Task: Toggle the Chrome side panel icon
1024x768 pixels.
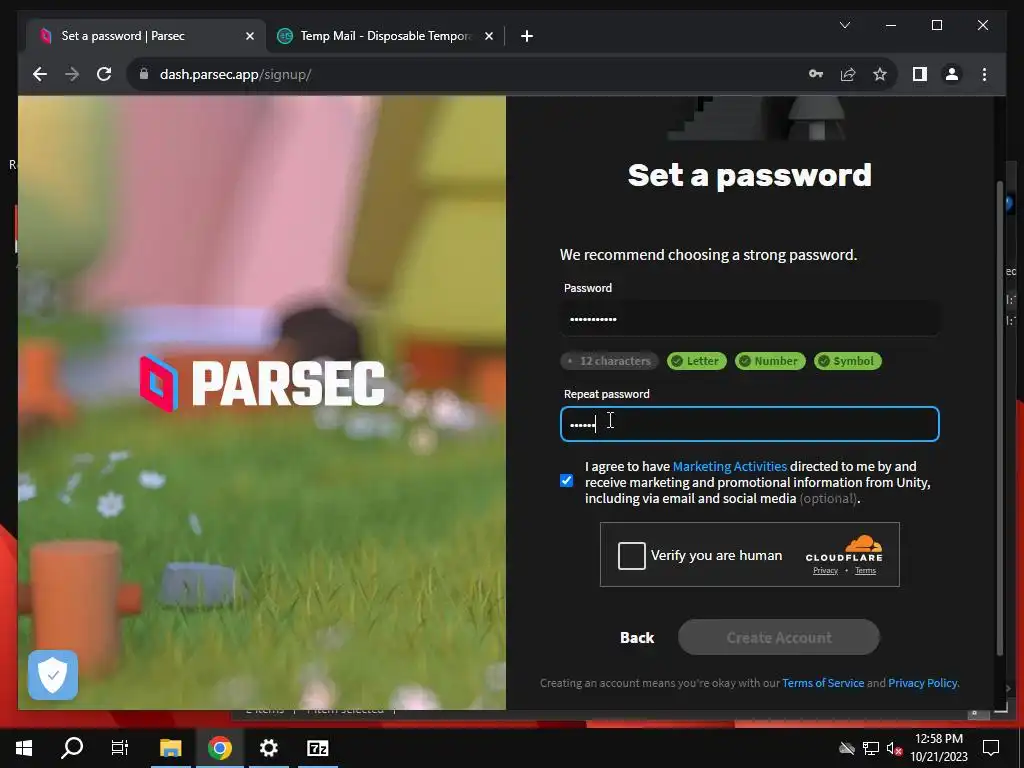Action: click(920, 74)
